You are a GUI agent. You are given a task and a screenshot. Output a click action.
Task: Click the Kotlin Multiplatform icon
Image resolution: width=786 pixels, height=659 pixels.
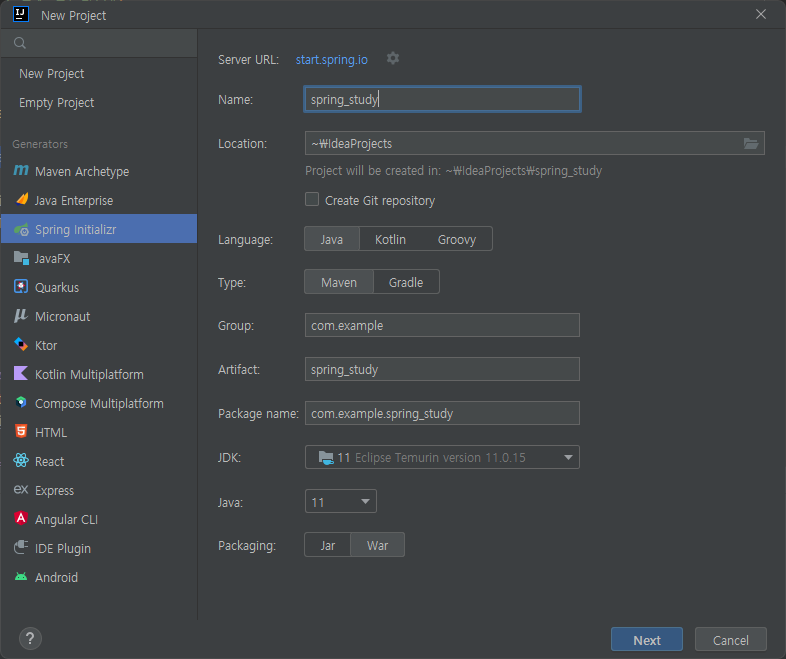coord(21,373)
